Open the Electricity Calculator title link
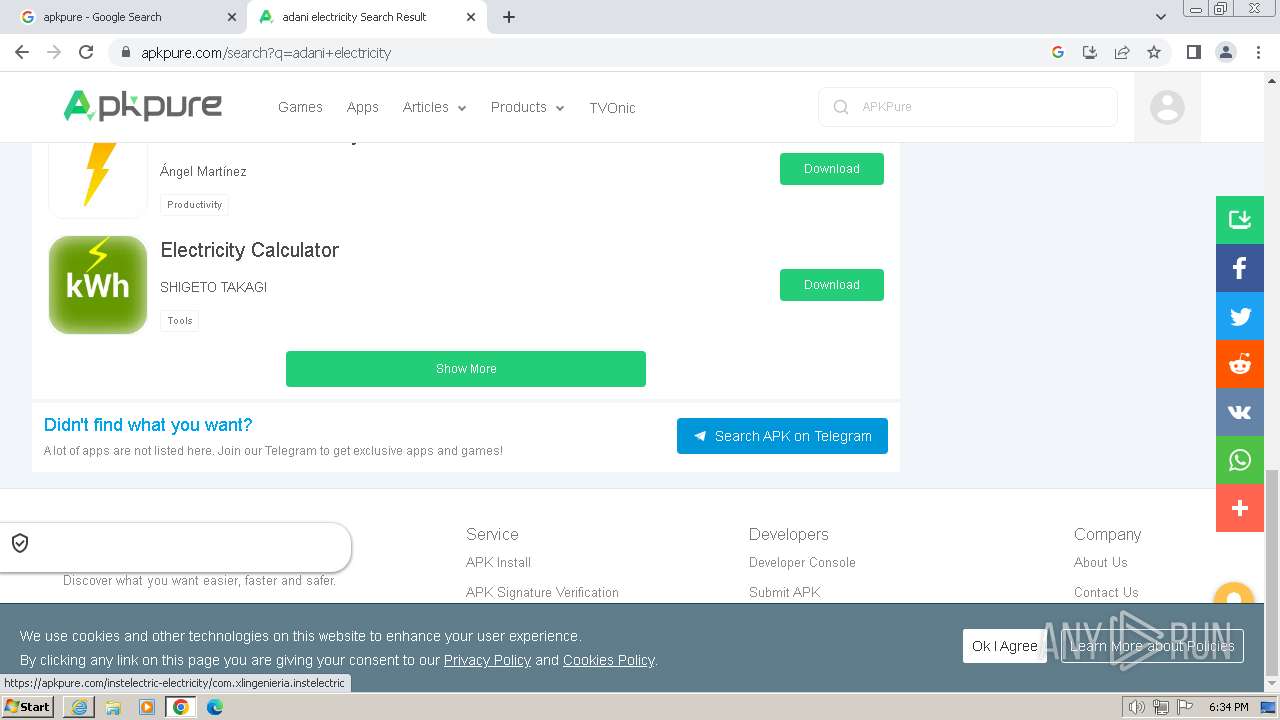1280x720 pixels. (x=249, y=250)
